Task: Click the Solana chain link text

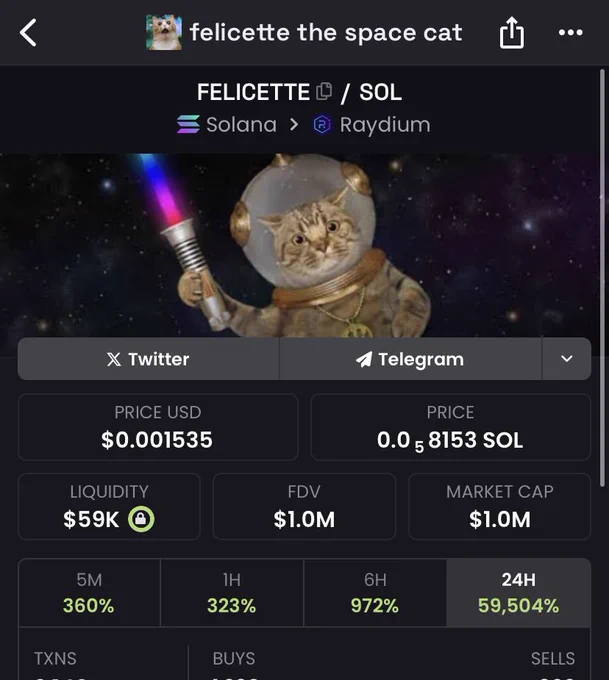Action: (242, 124)
